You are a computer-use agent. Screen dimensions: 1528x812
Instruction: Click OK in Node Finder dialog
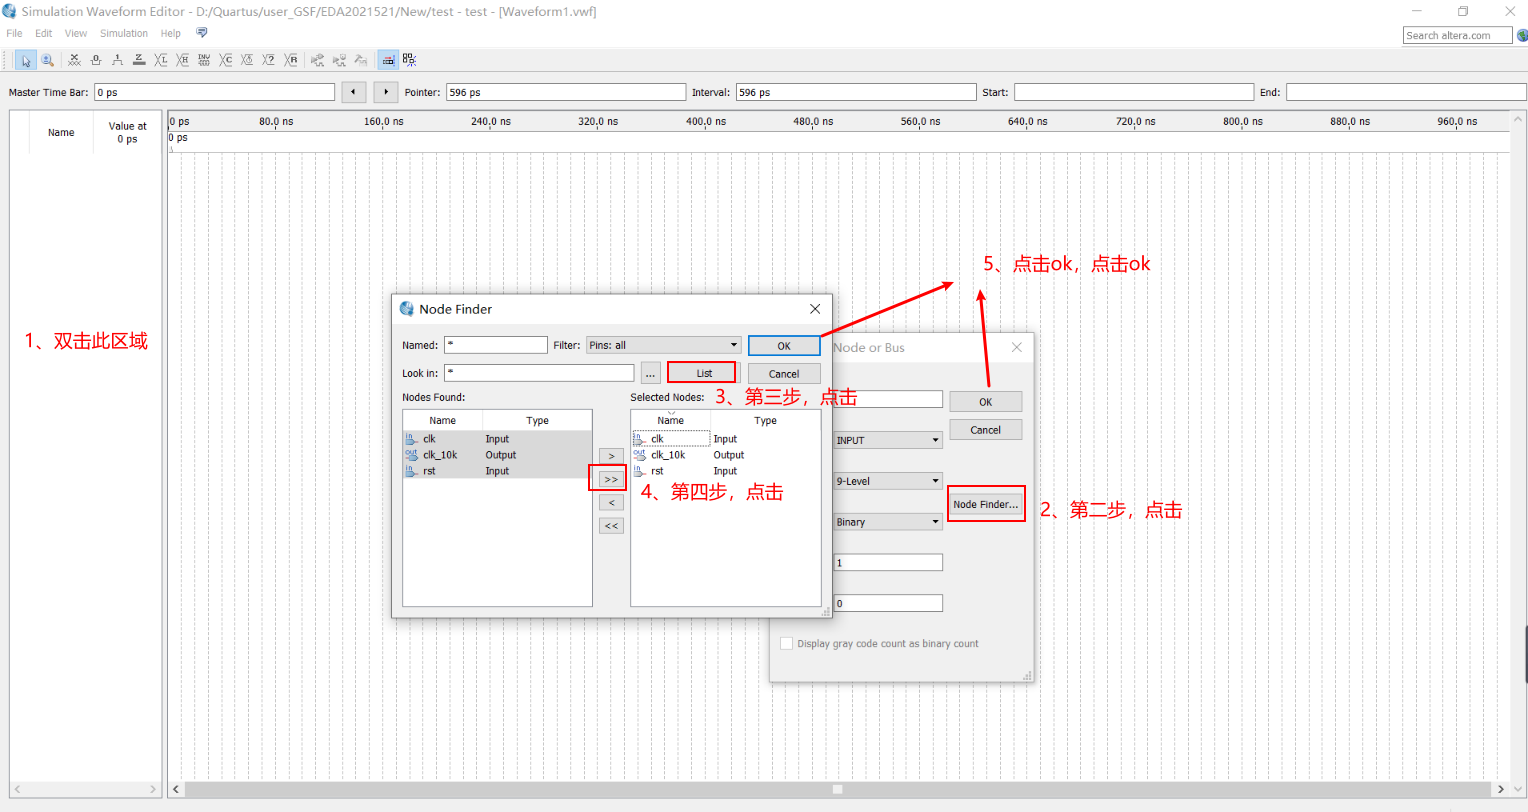784,346
